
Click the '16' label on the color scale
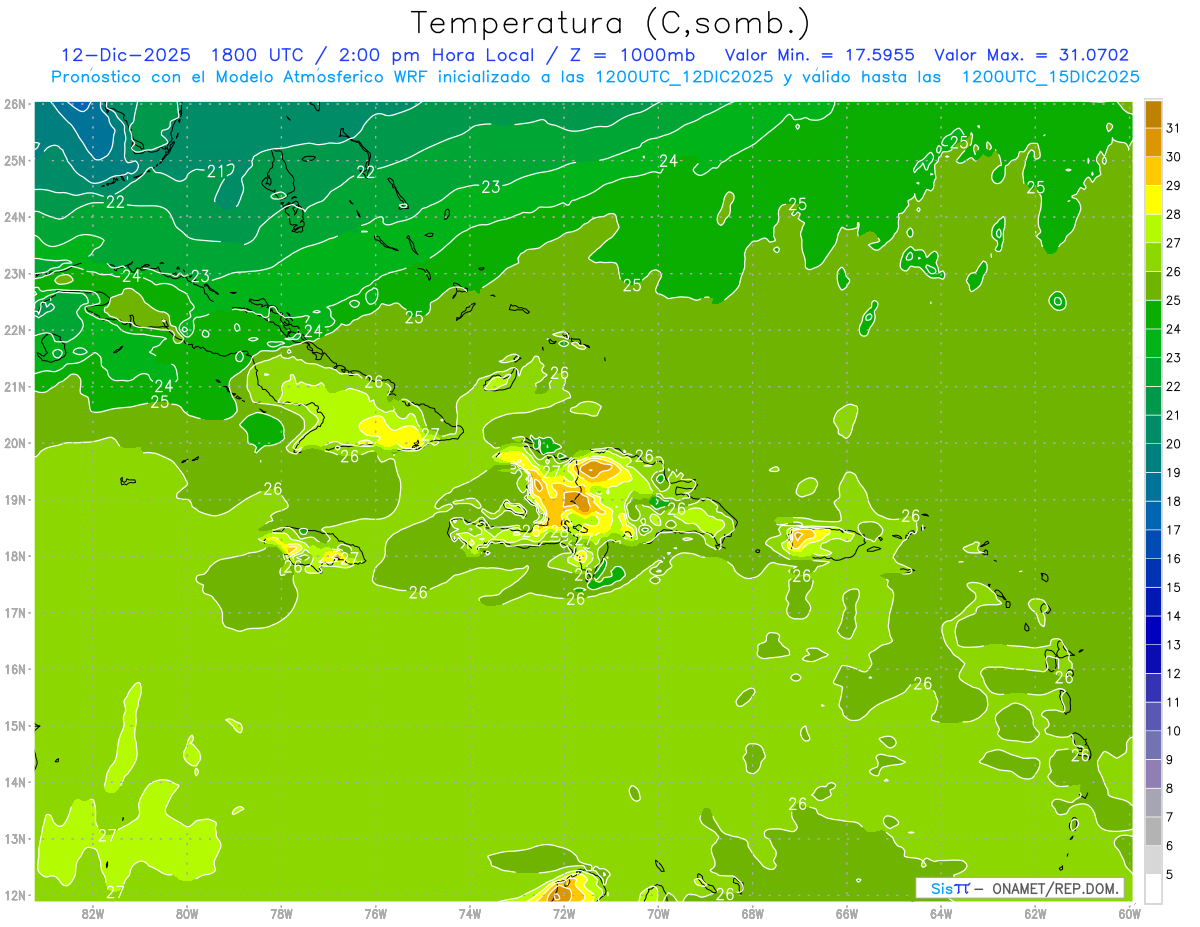tap(1174, 559)
